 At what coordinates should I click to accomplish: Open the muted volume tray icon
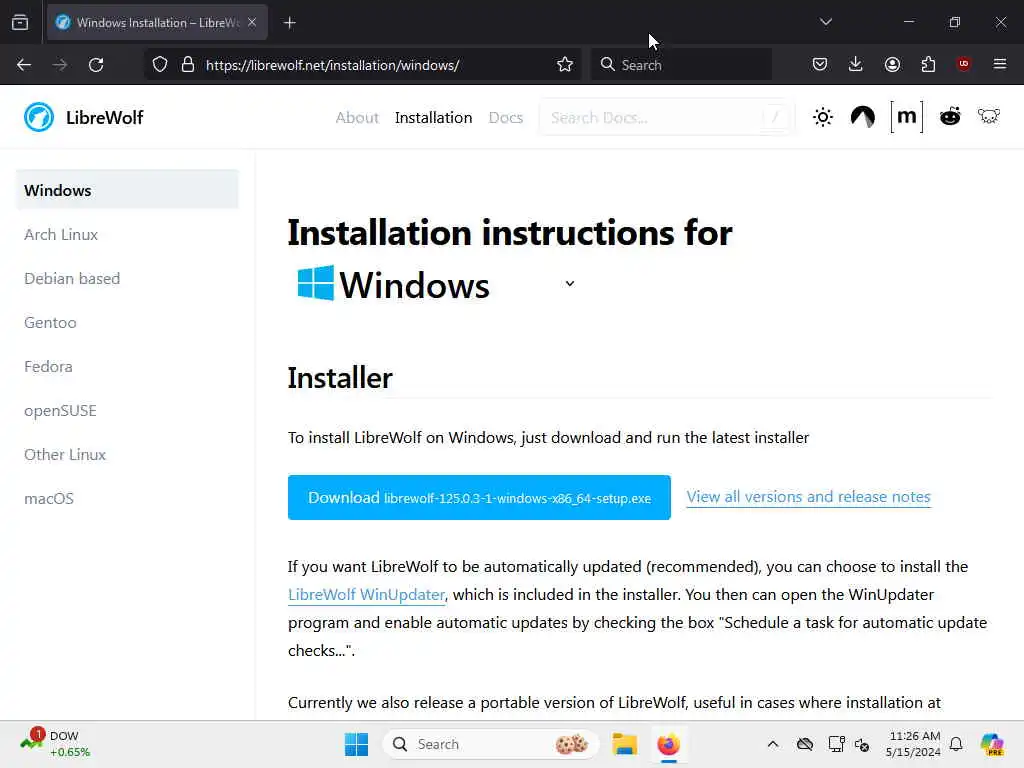[862, 744]
